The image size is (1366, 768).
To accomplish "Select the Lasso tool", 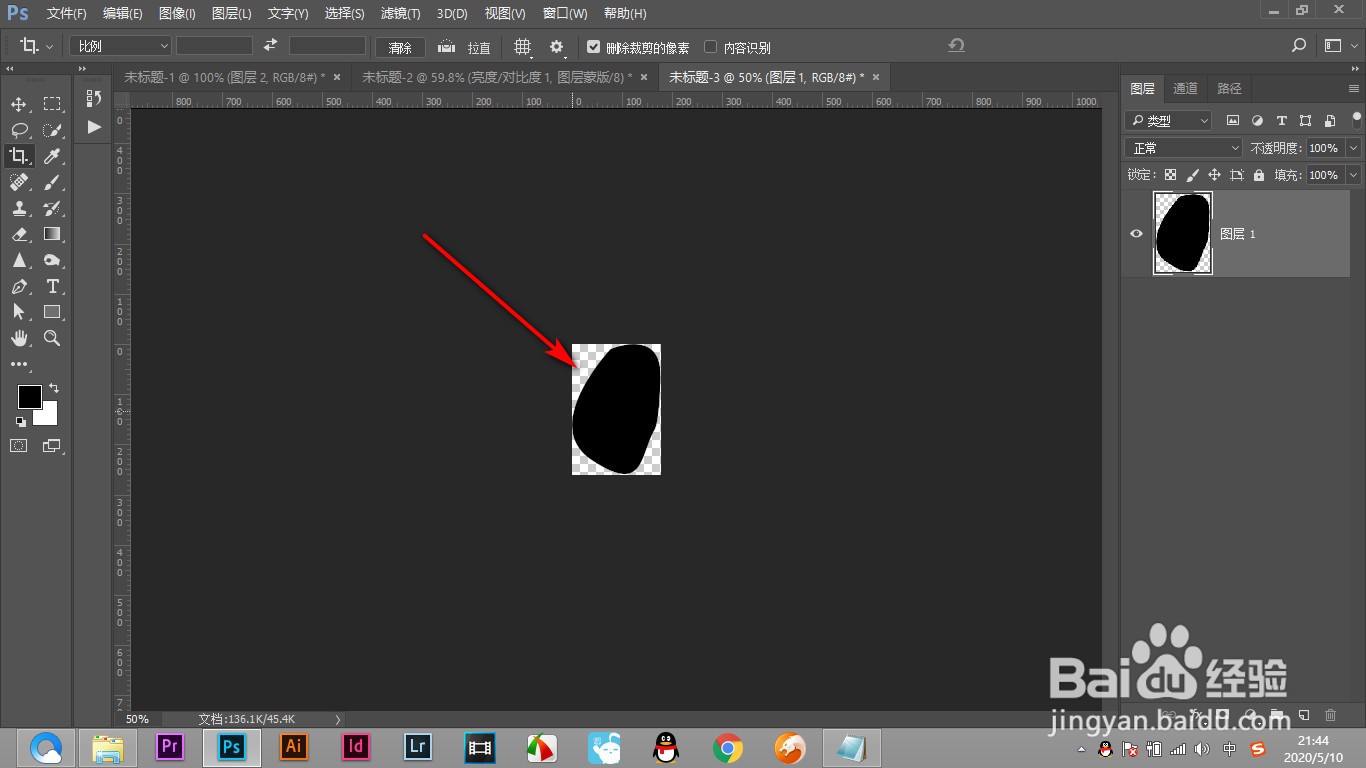I will [18, 130].
